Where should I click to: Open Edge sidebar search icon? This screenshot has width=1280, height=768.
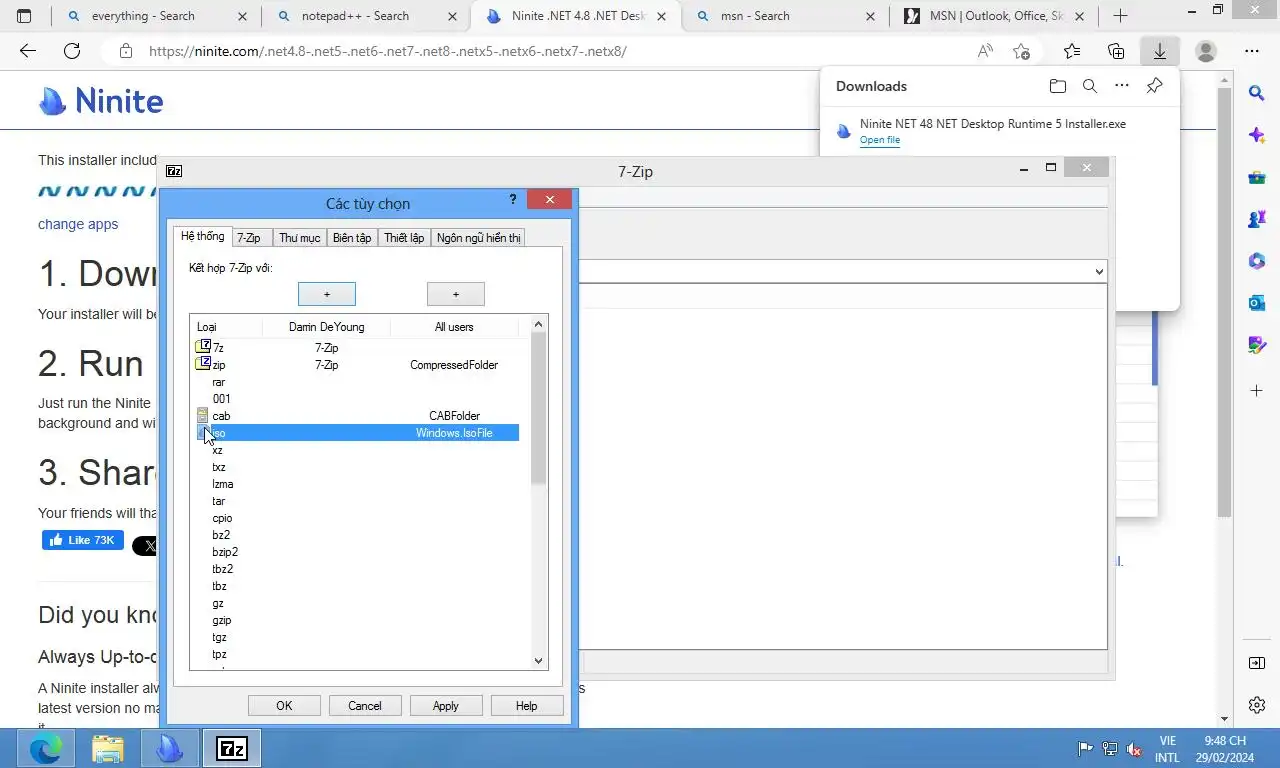click(x=1257, y=93)
